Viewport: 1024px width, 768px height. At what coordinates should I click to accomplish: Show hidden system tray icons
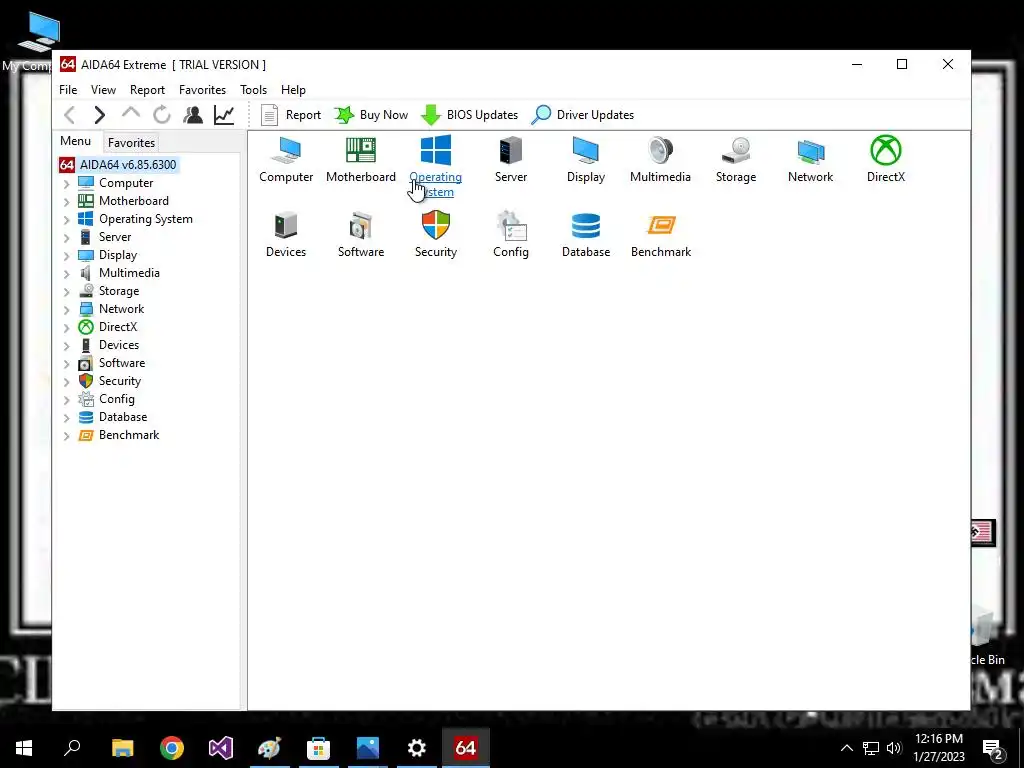click(x=846, y=748)
